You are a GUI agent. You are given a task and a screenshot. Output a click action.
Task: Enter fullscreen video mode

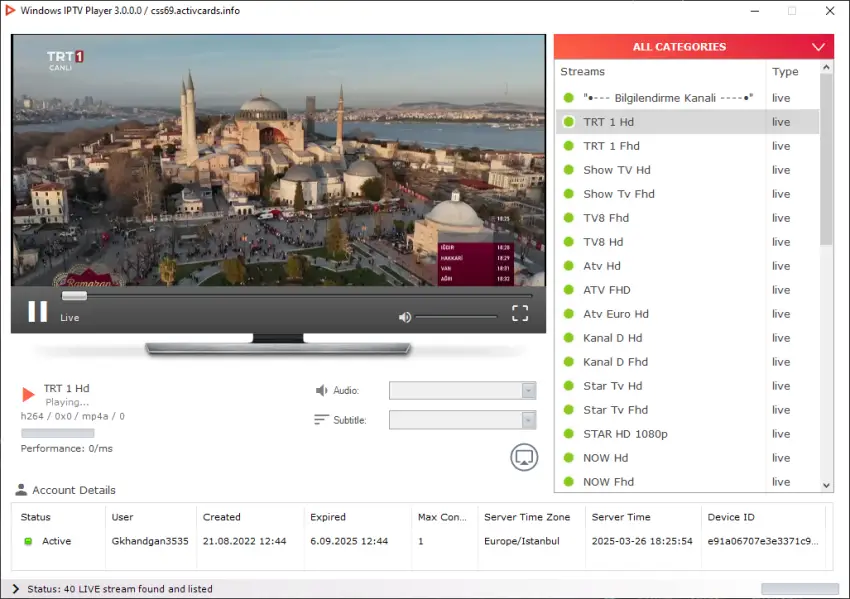[520, 313]
